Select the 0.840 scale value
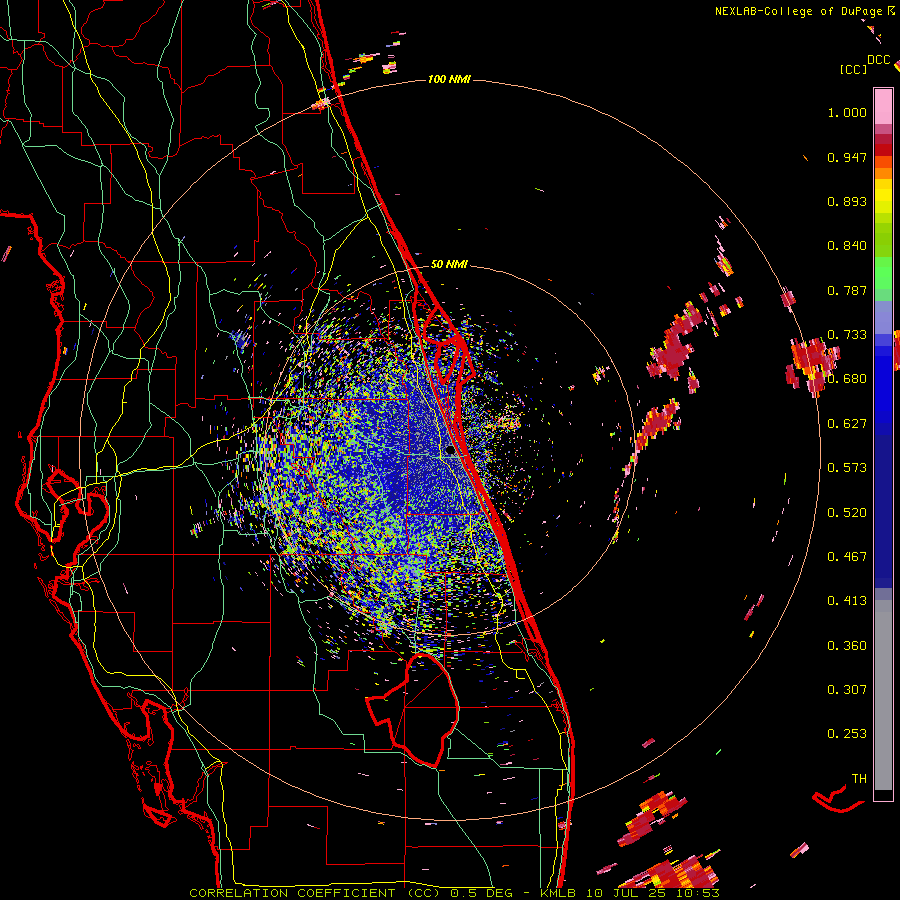This screenshot has width=900, height=900. click(x=847, y=246)
